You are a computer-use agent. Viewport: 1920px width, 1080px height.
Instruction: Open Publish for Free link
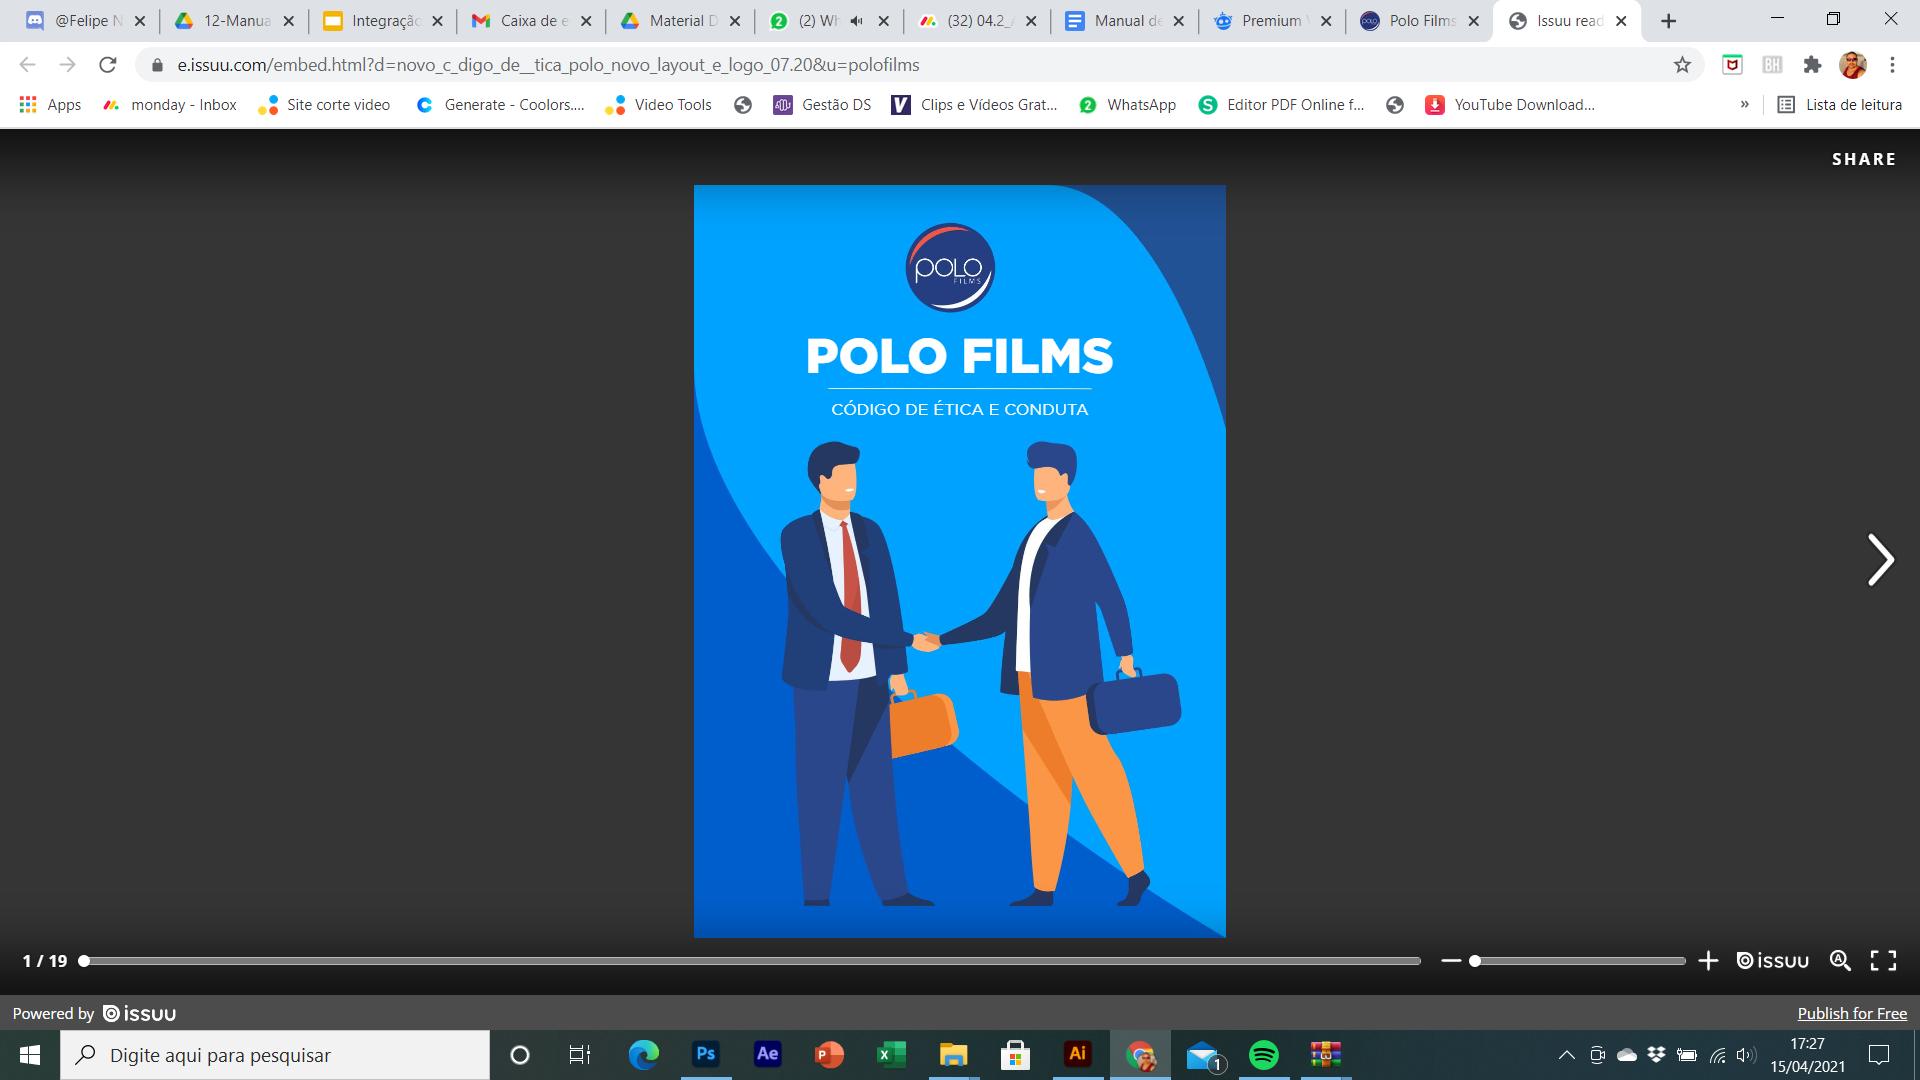(1852, 1014)
